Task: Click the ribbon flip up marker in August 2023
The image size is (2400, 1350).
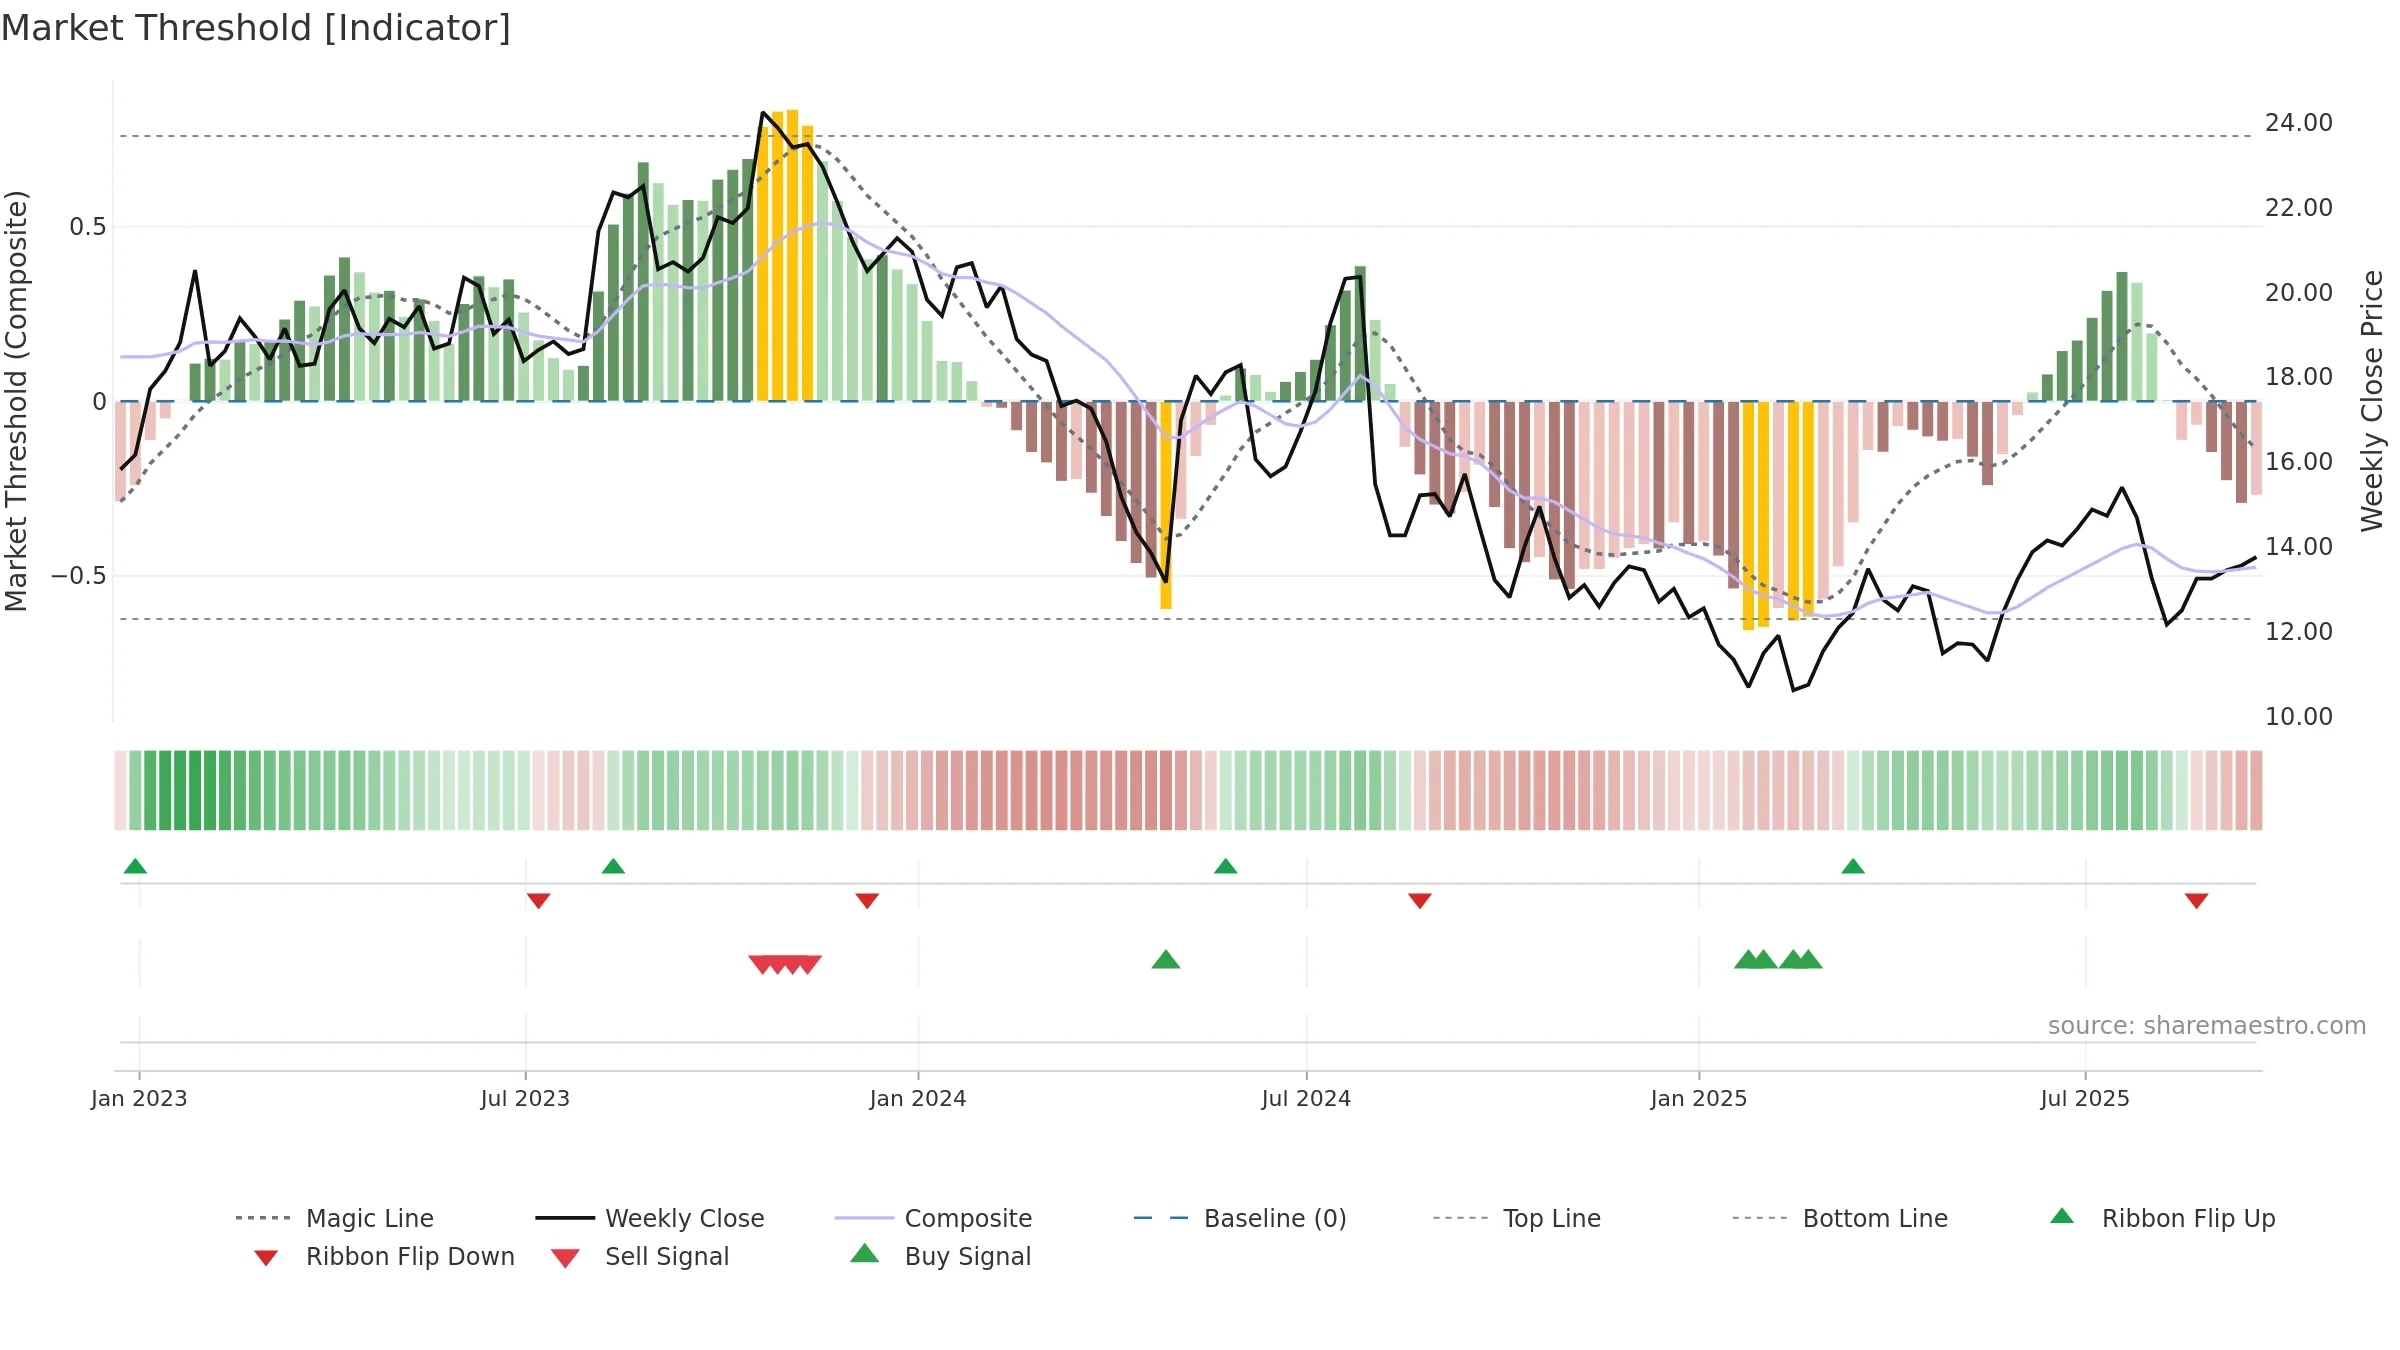Action: click(x=613, y=866)
